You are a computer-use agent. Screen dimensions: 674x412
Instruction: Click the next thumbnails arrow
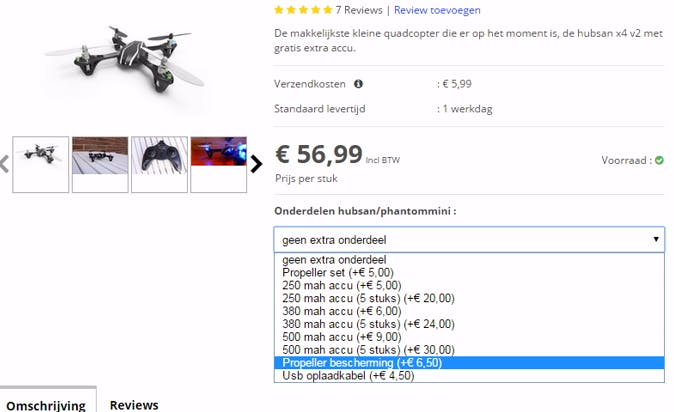tap(256, 164)
